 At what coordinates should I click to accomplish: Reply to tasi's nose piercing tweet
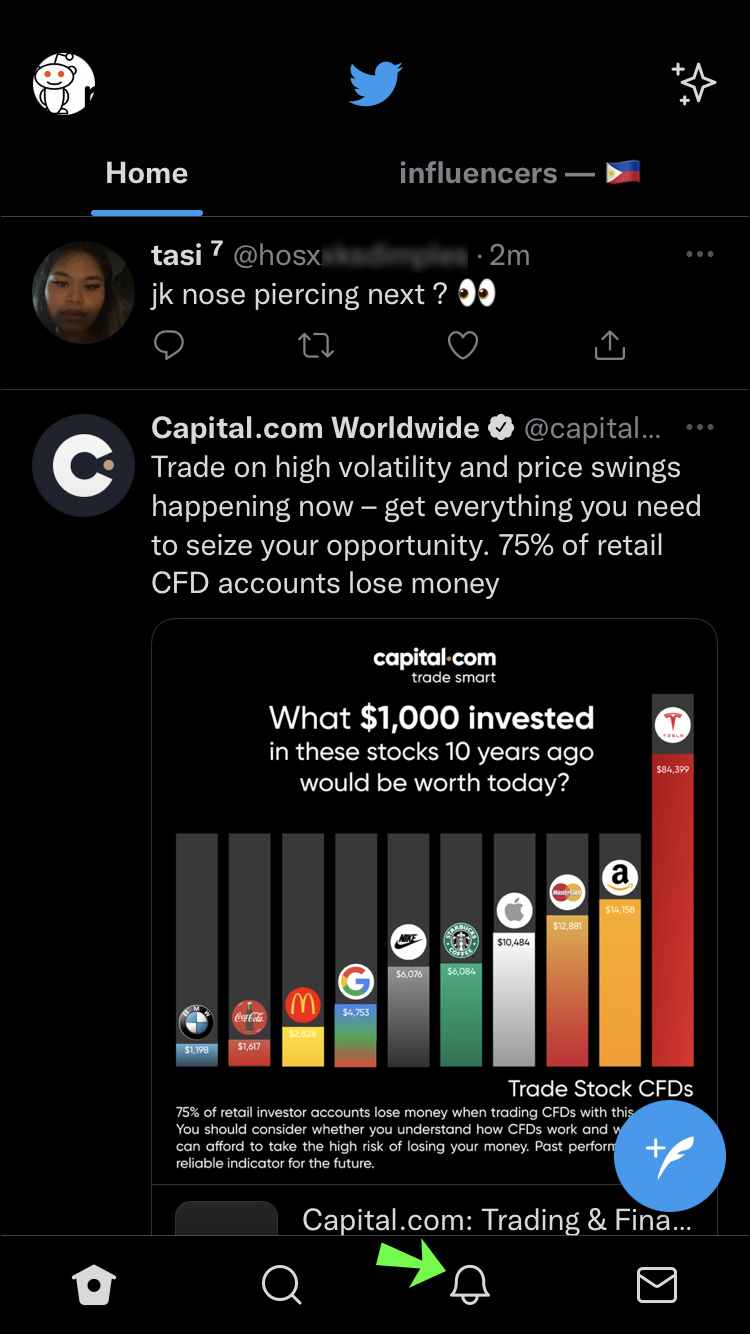169,346
